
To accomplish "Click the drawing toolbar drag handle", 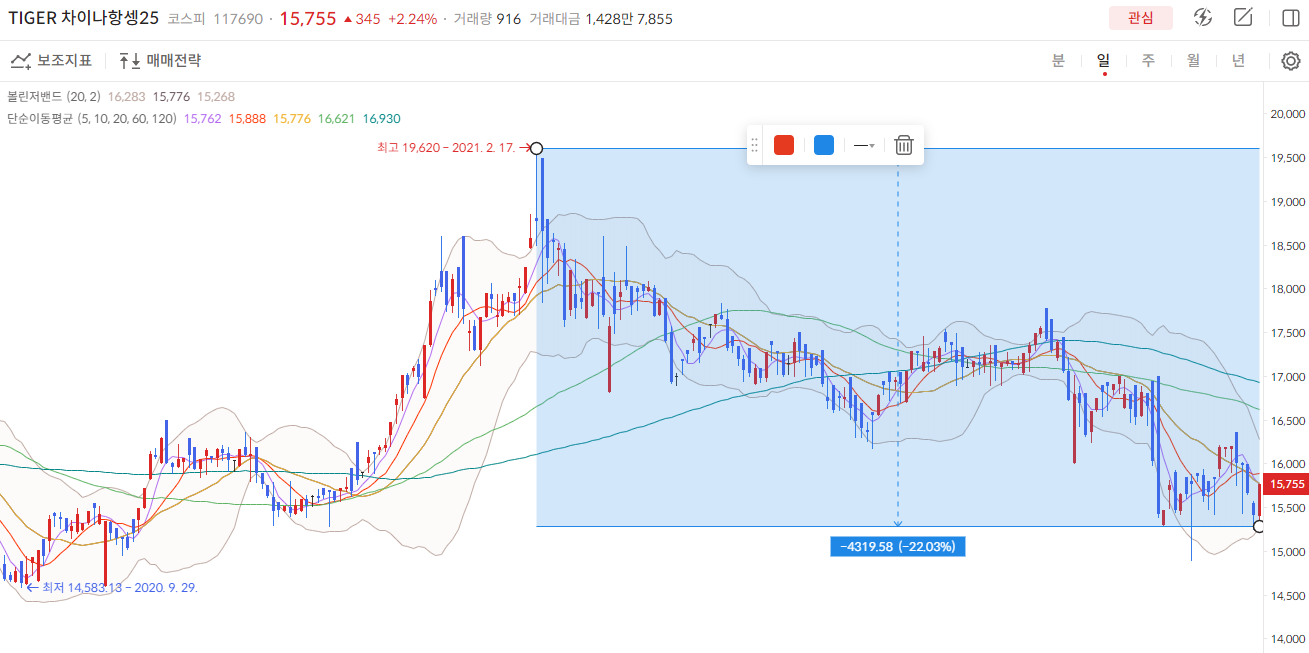I will pyautogui.click(x=755, y=145).
